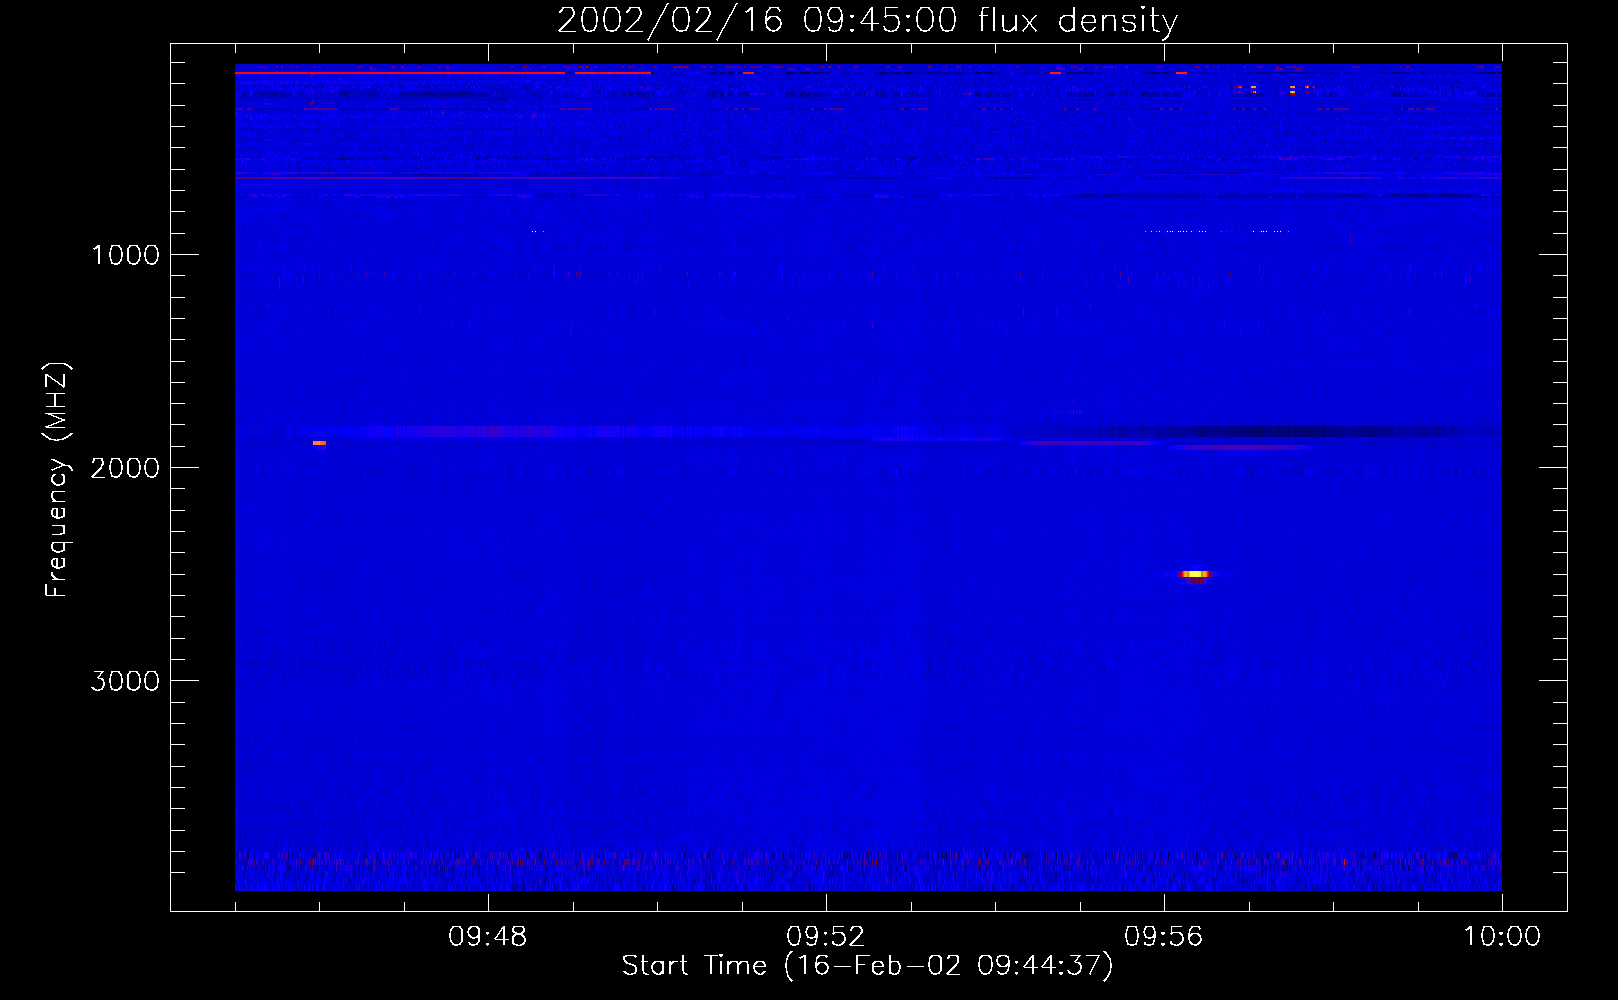The width and height of the screenshot is (1618, 1000).
Task: Select the 'Start Time (16-Feb-02 09:44:37)' label
Action: click(x=867, y=966)
